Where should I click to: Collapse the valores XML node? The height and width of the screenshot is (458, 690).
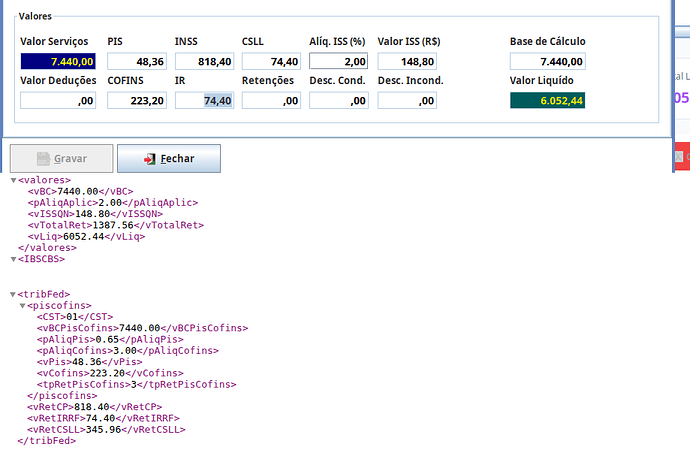point(14,180)
